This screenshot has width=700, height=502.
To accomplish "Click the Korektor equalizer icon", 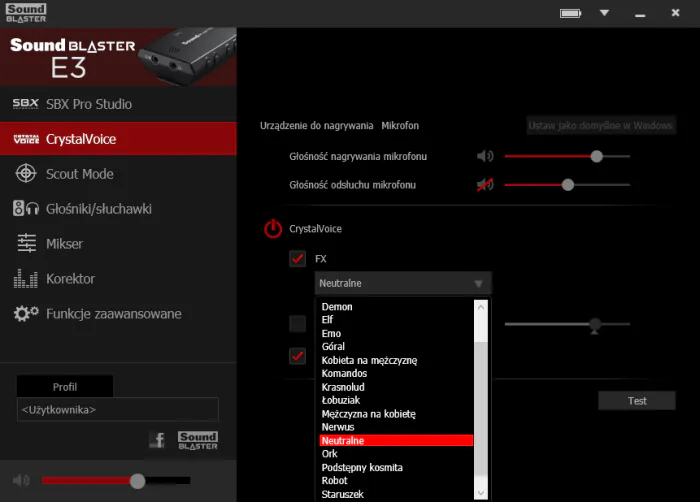I will [25, 278].
